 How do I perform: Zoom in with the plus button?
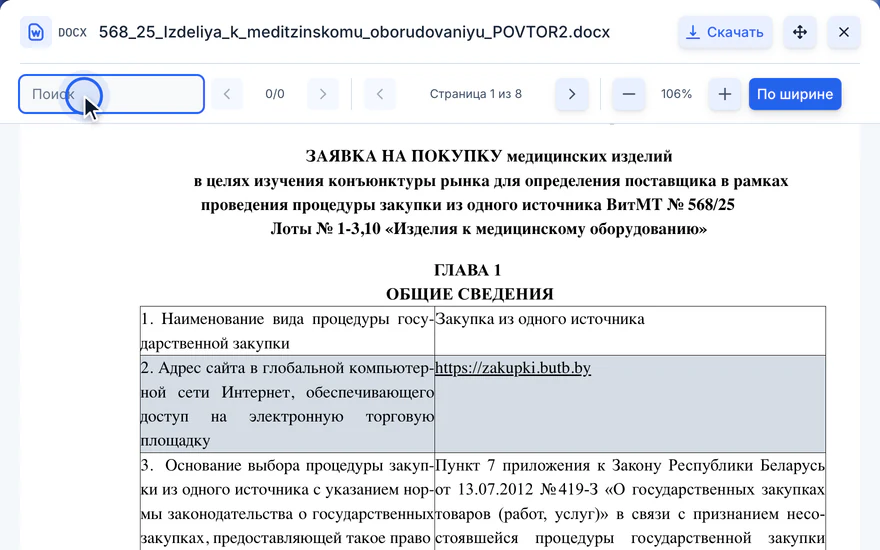tap(725, 94)
